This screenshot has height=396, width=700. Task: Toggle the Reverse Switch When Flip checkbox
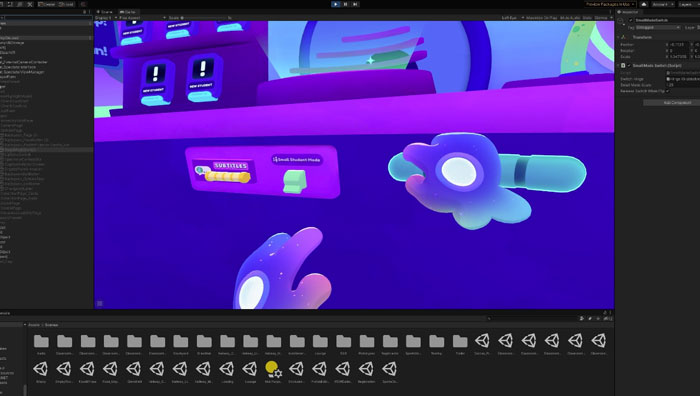pos(668,91)
